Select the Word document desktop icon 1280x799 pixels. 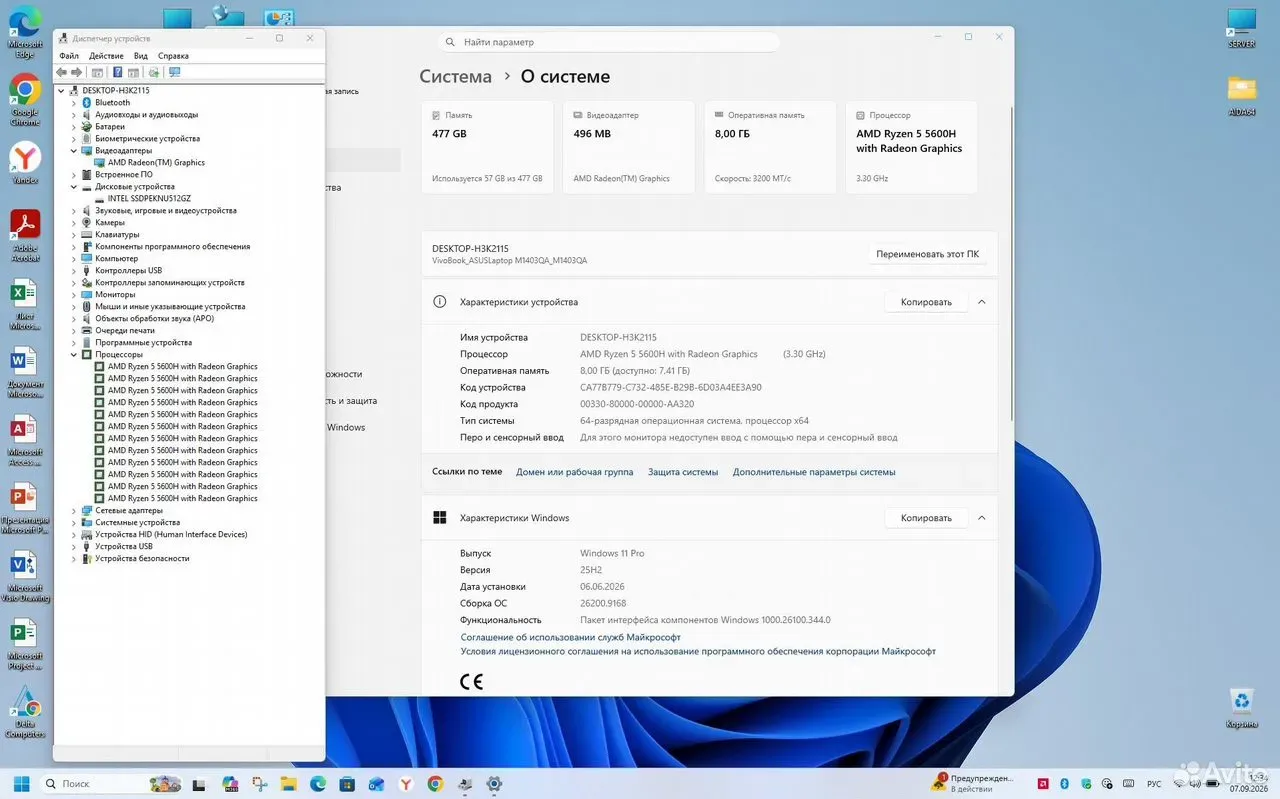[24, 372]
